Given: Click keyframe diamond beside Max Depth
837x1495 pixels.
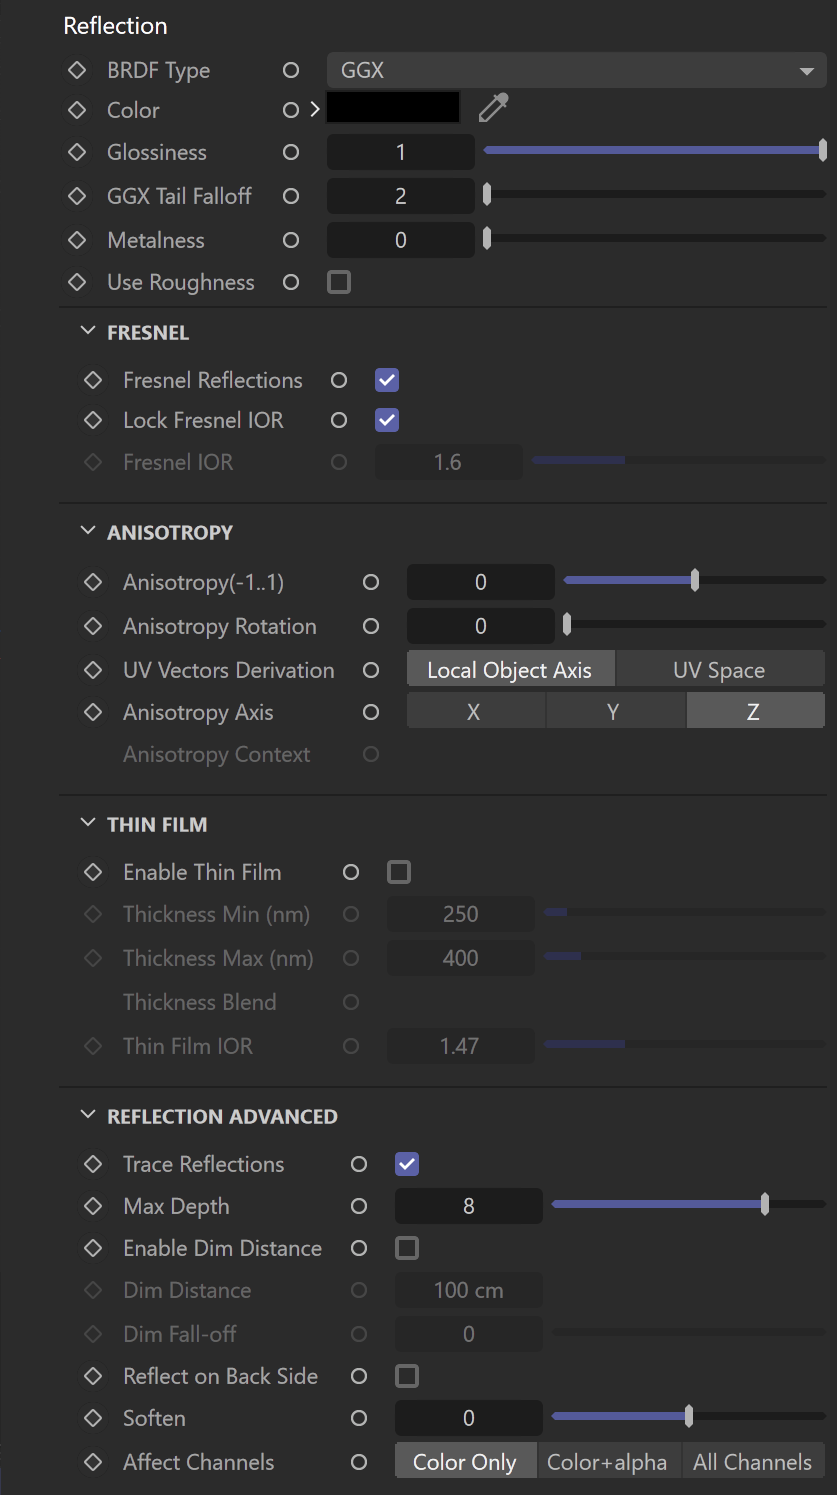Looking at the screenshot, I should coord(93,1207).
